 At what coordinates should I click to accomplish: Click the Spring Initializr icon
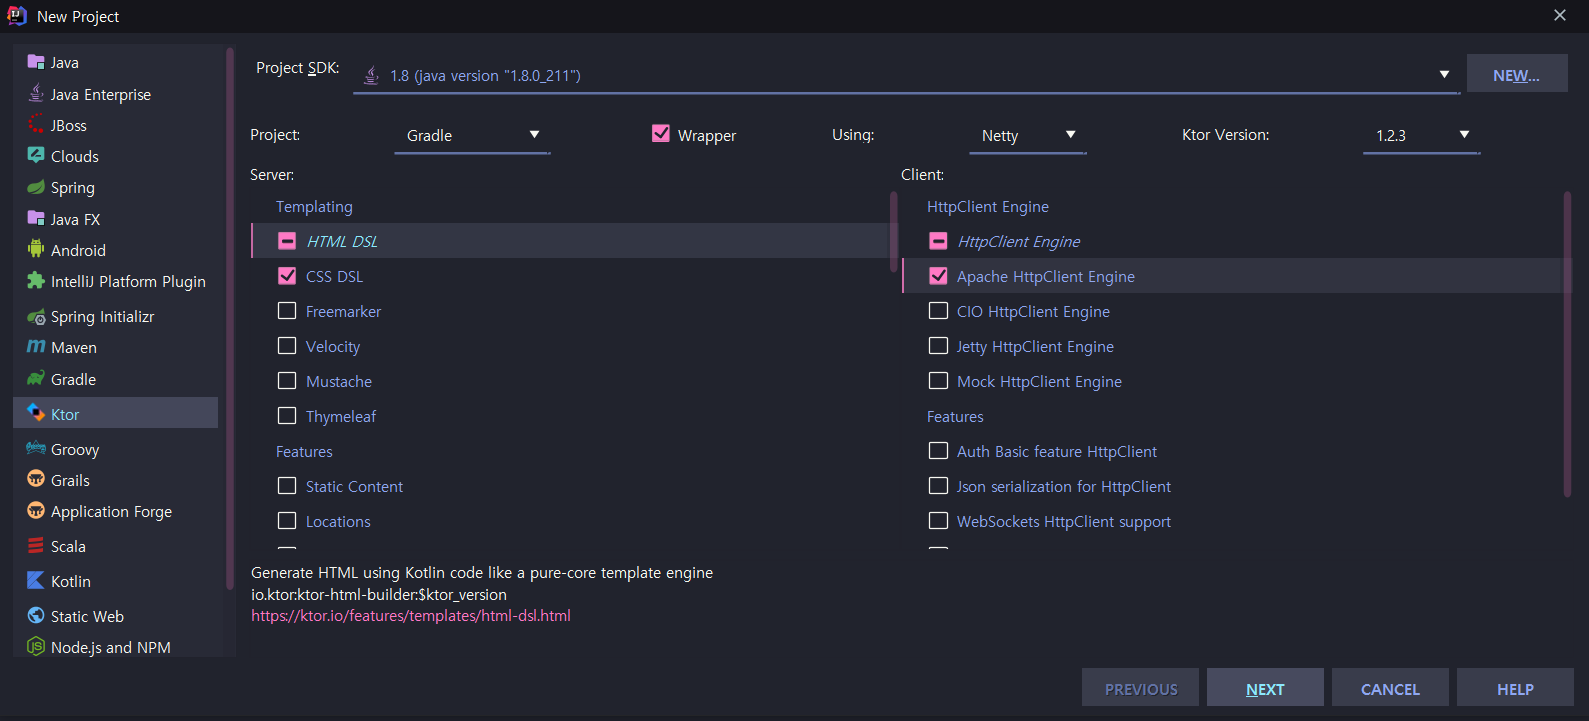click(x=36, y=316)
